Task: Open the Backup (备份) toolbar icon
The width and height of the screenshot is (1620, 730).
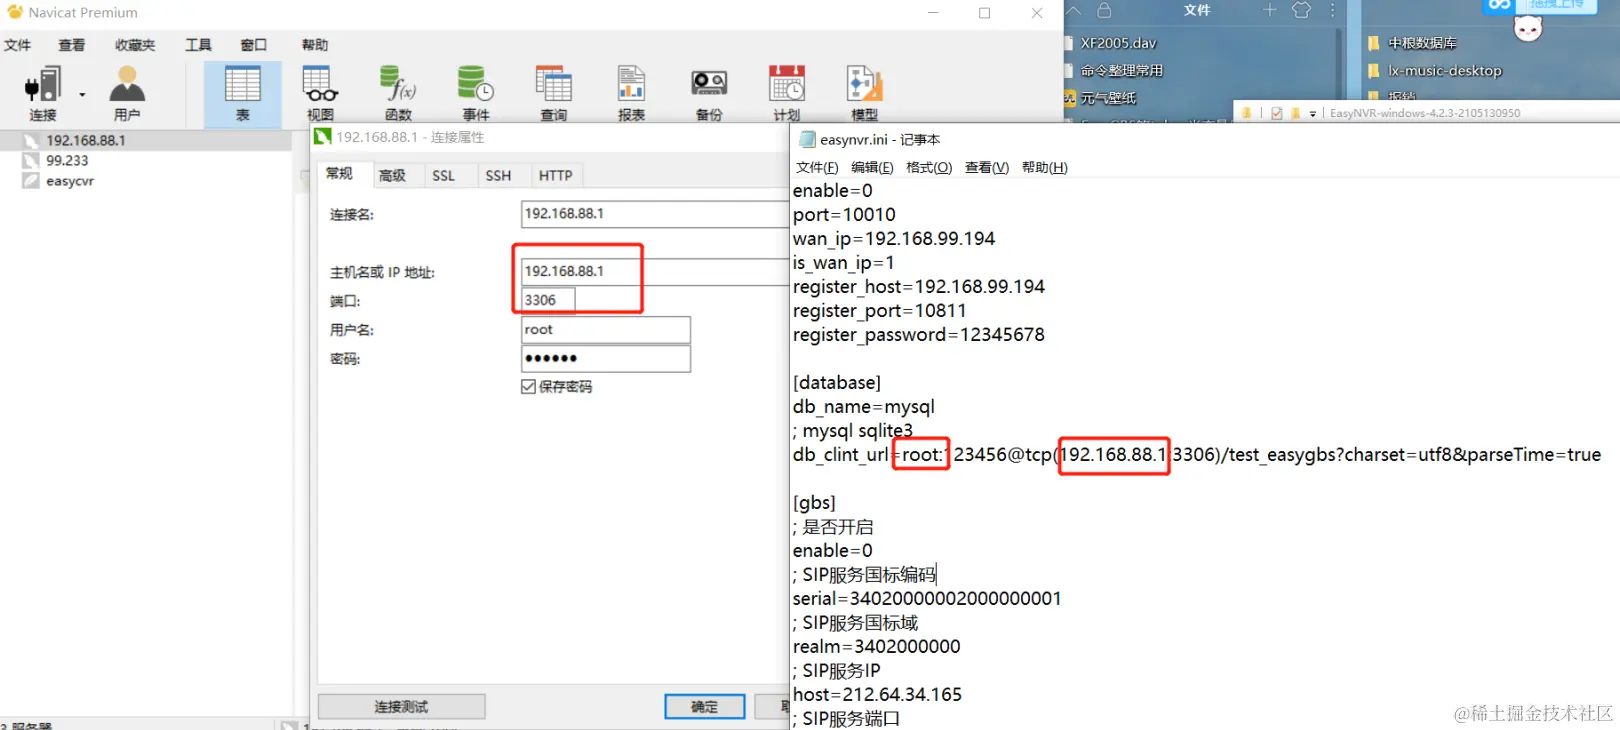Action: (709, 93)
